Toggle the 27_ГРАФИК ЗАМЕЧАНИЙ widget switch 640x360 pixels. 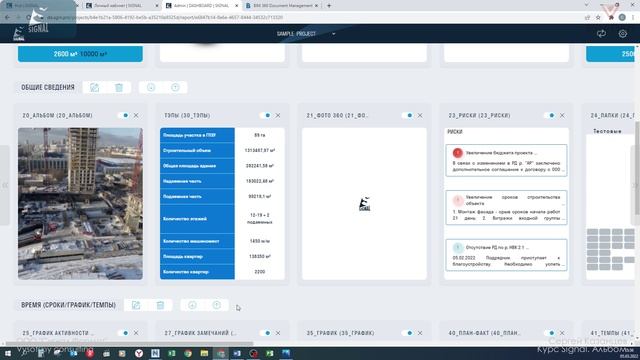266,333
